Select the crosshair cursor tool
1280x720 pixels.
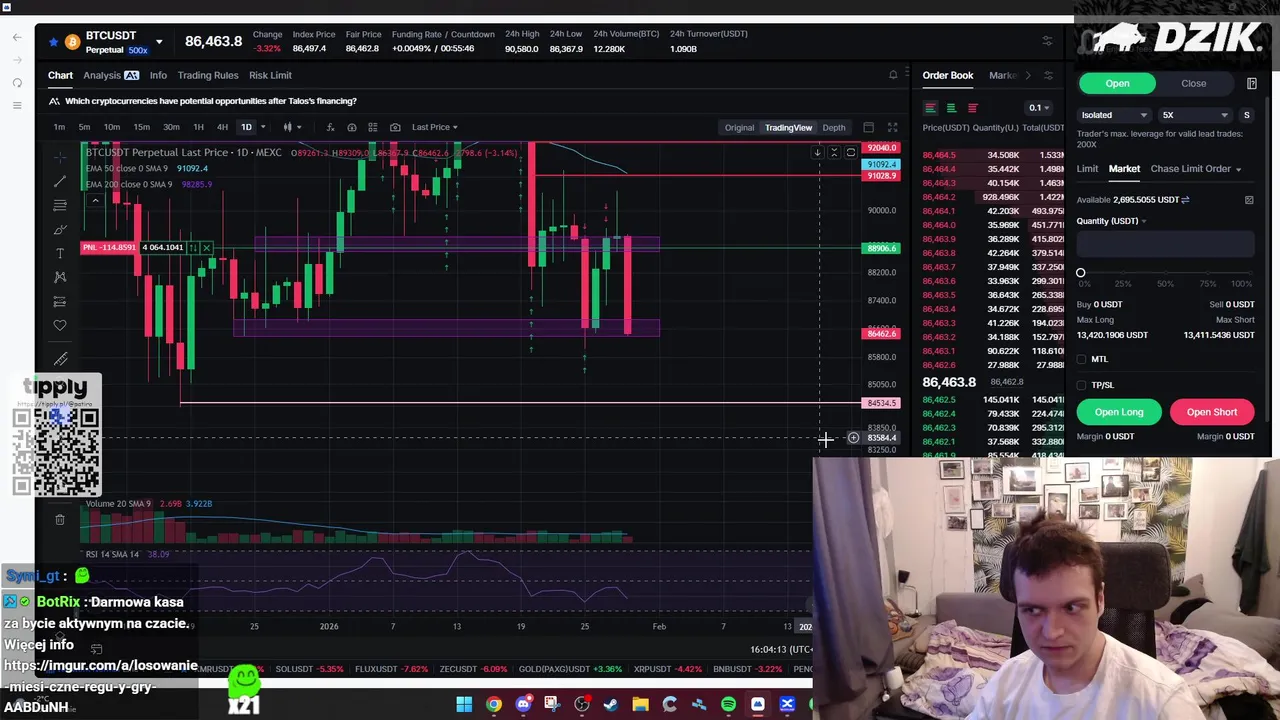click(x=60, y=156)
